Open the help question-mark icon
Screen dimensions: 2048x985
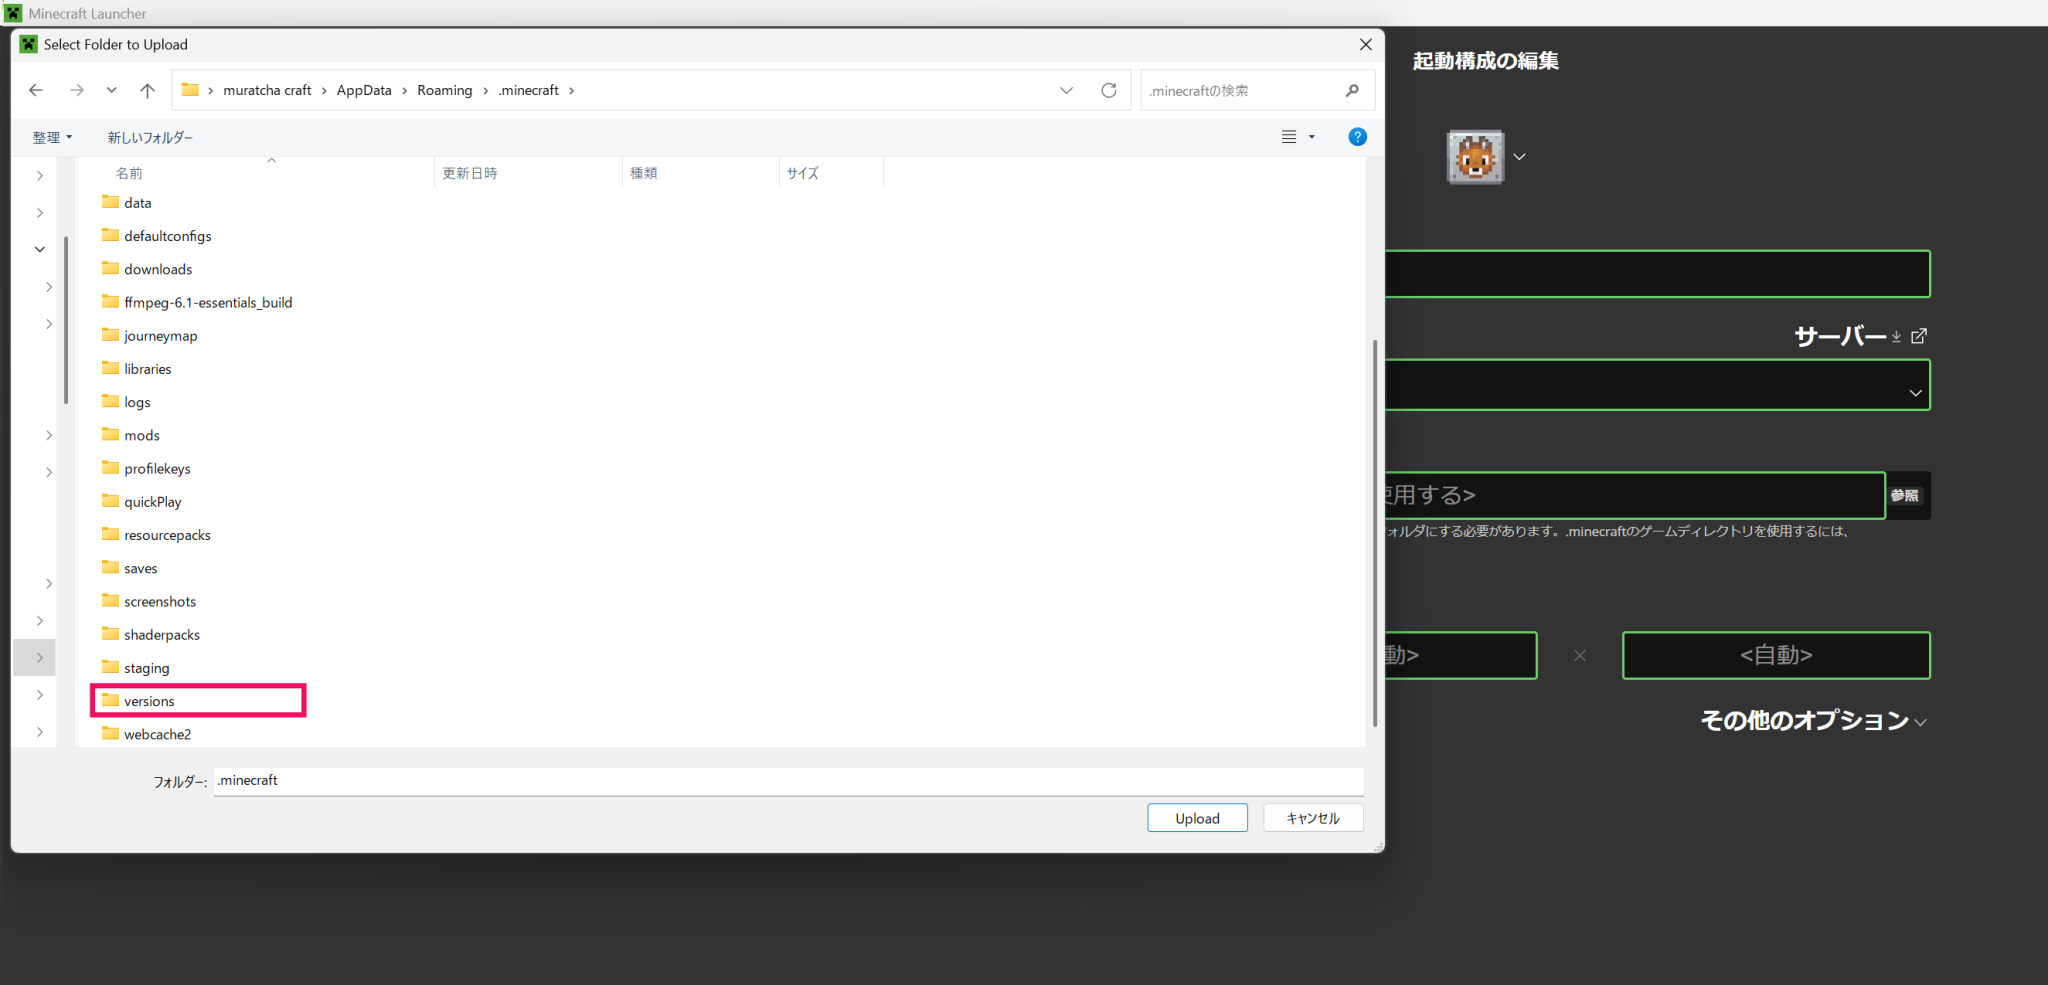click(1357, 137)
